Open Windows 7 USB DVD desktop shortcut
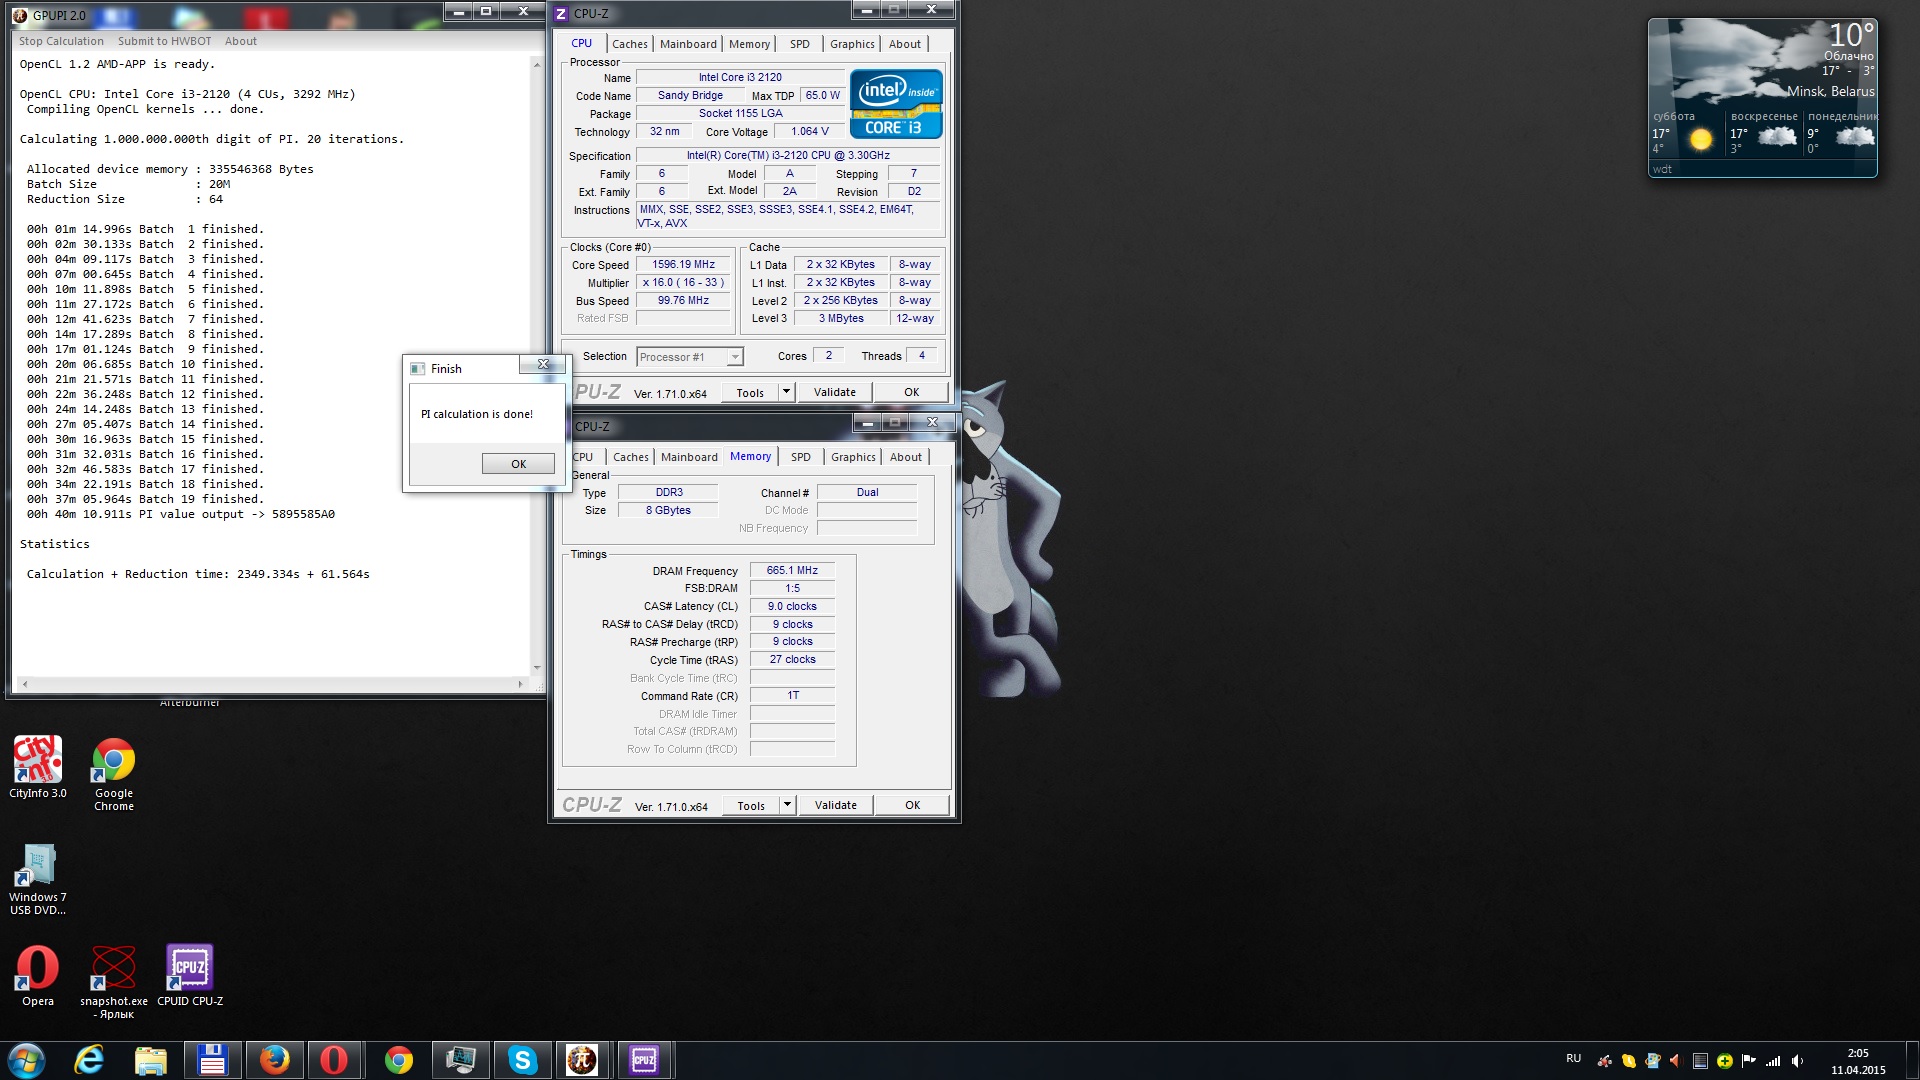Image resolution: width=1920 pixels, height=1080 pixels. click(x=38, y=880)
